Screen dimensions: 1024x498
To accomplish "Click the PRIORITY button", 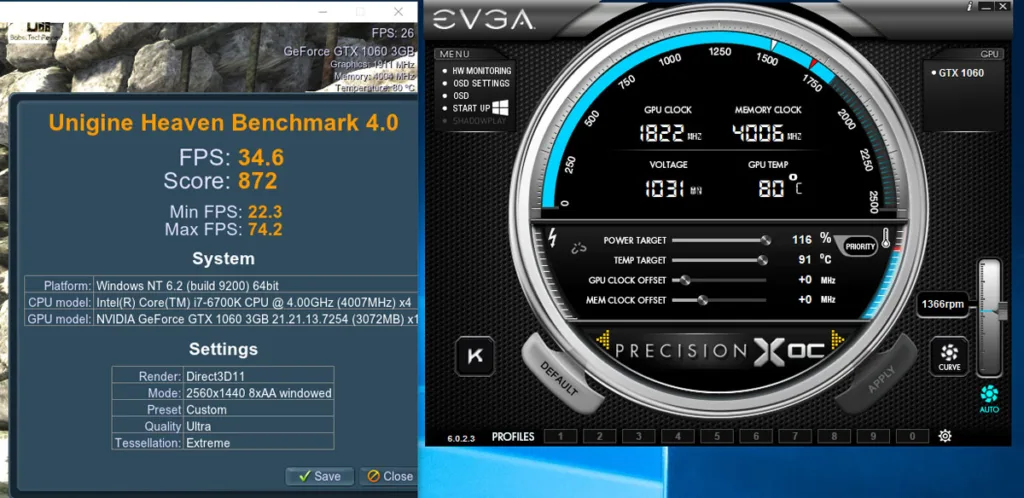I will coord(859,246).
